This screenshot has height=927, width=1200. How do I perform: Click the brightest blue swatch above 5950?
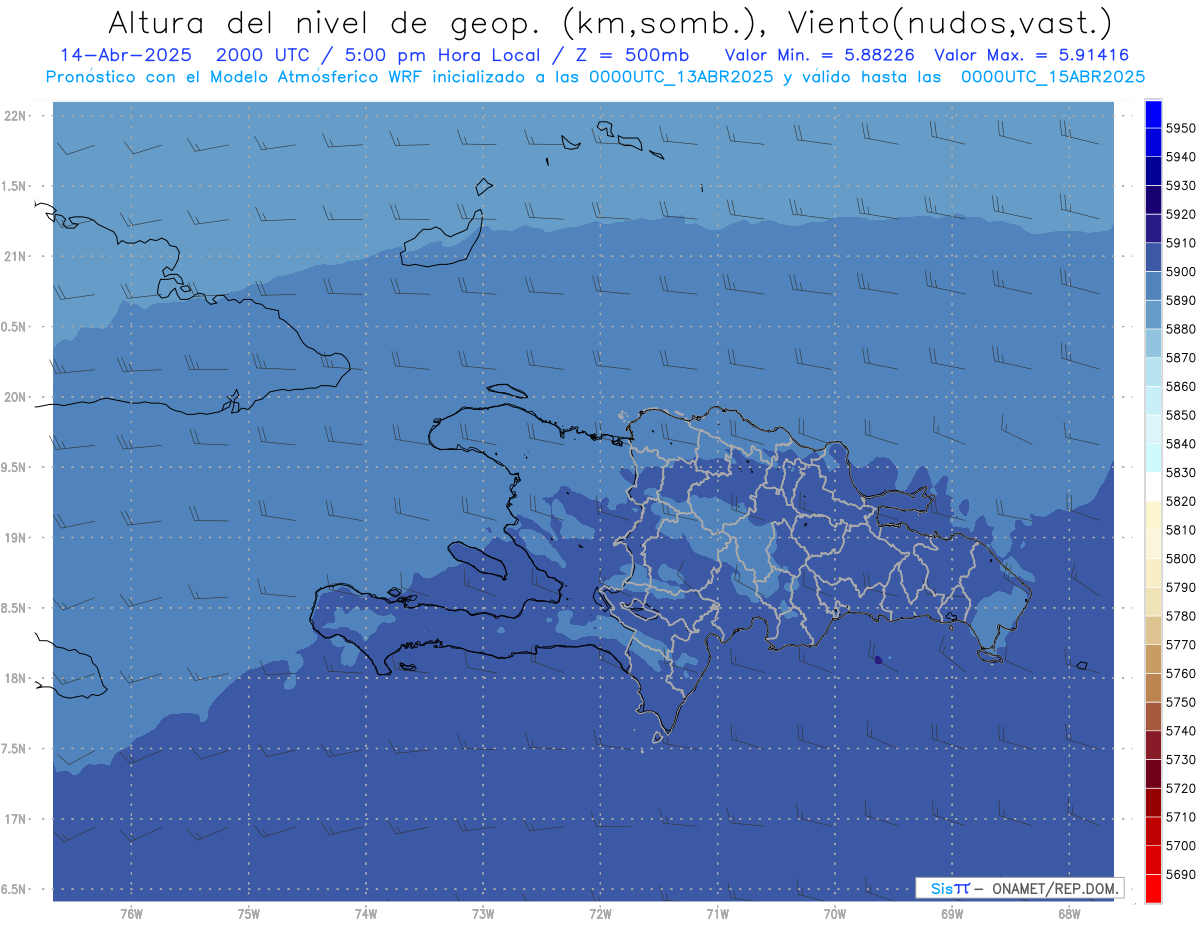tap(1153, 114)
